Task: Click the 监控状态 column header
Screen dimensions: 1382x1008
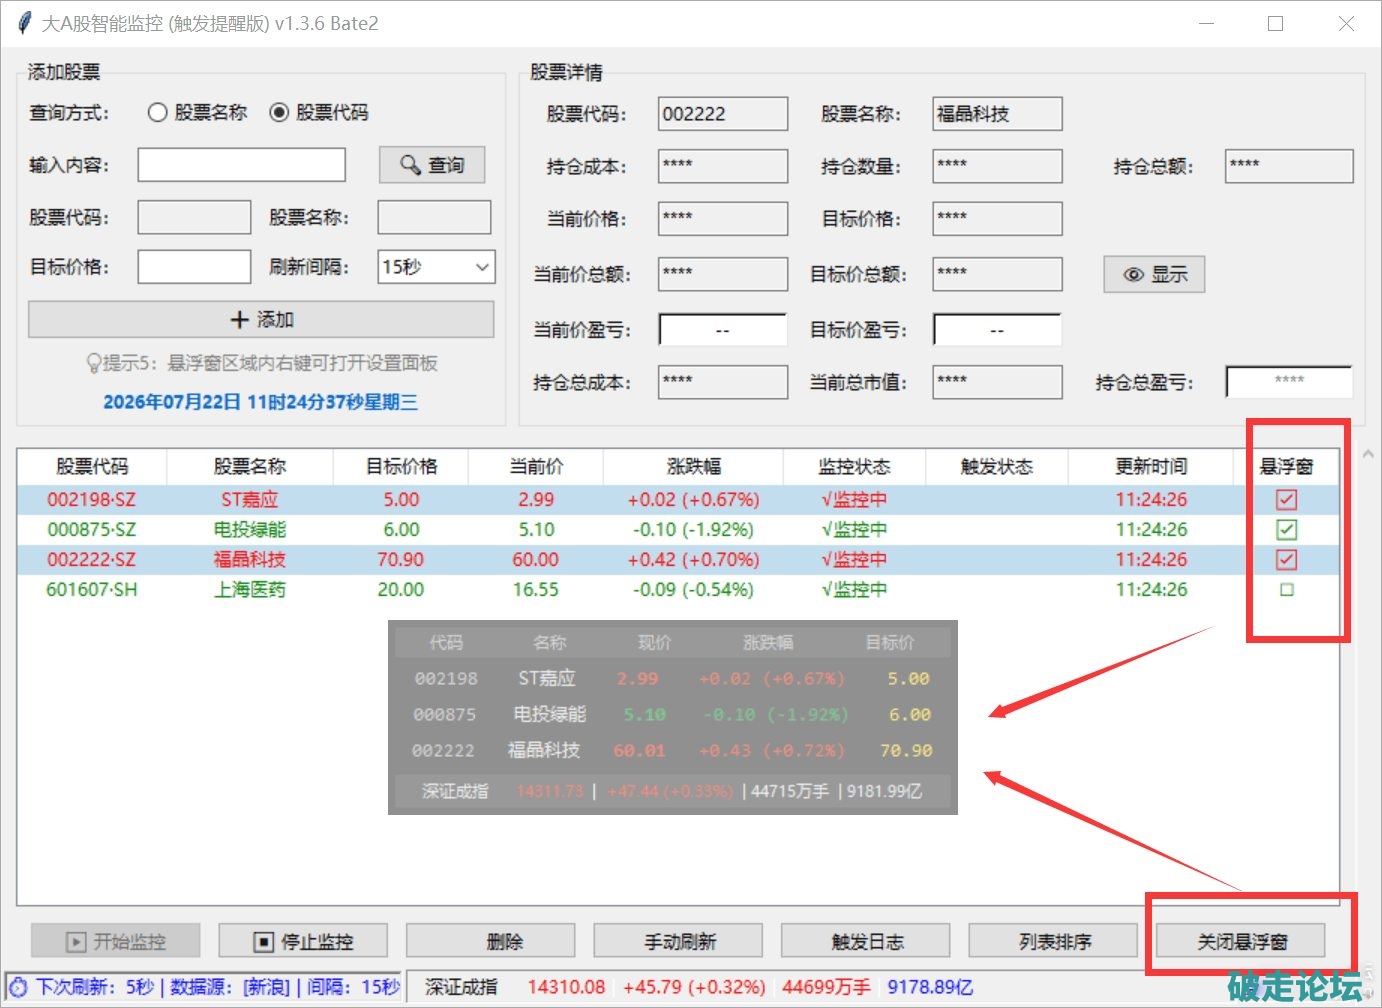Action: [854, 467]
